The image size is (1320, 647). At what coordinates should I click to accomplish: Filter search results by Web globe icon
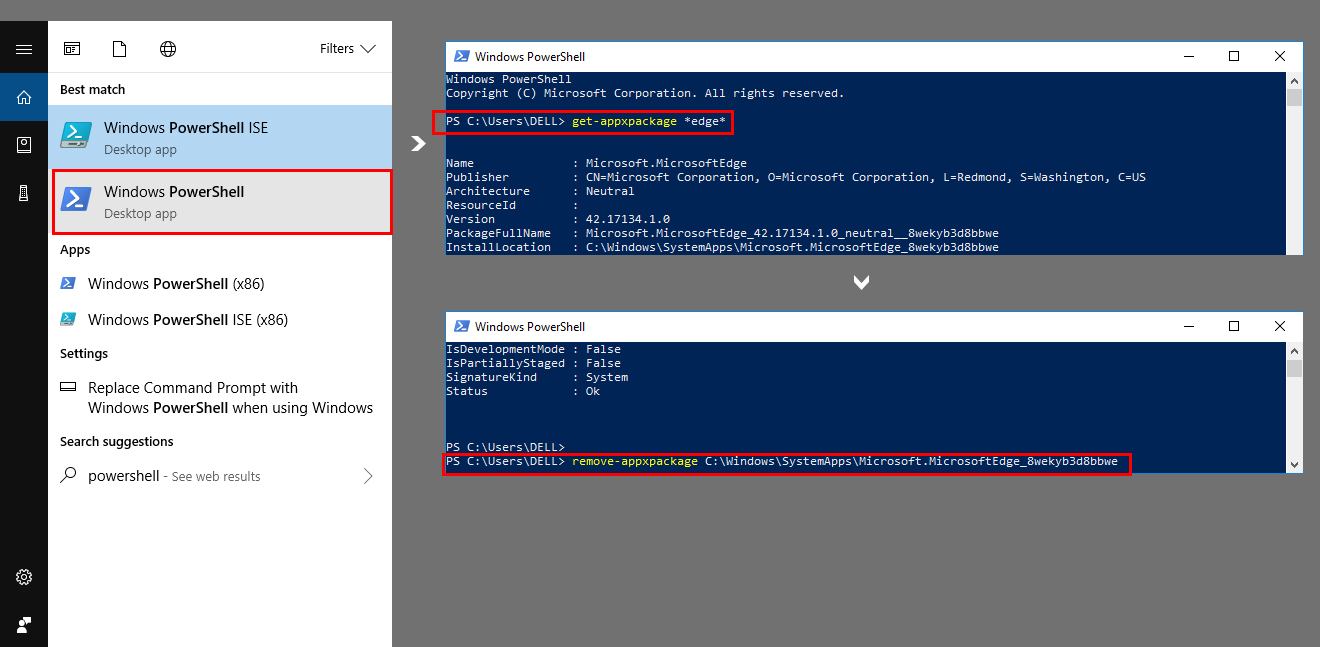(x=168, y=48)
